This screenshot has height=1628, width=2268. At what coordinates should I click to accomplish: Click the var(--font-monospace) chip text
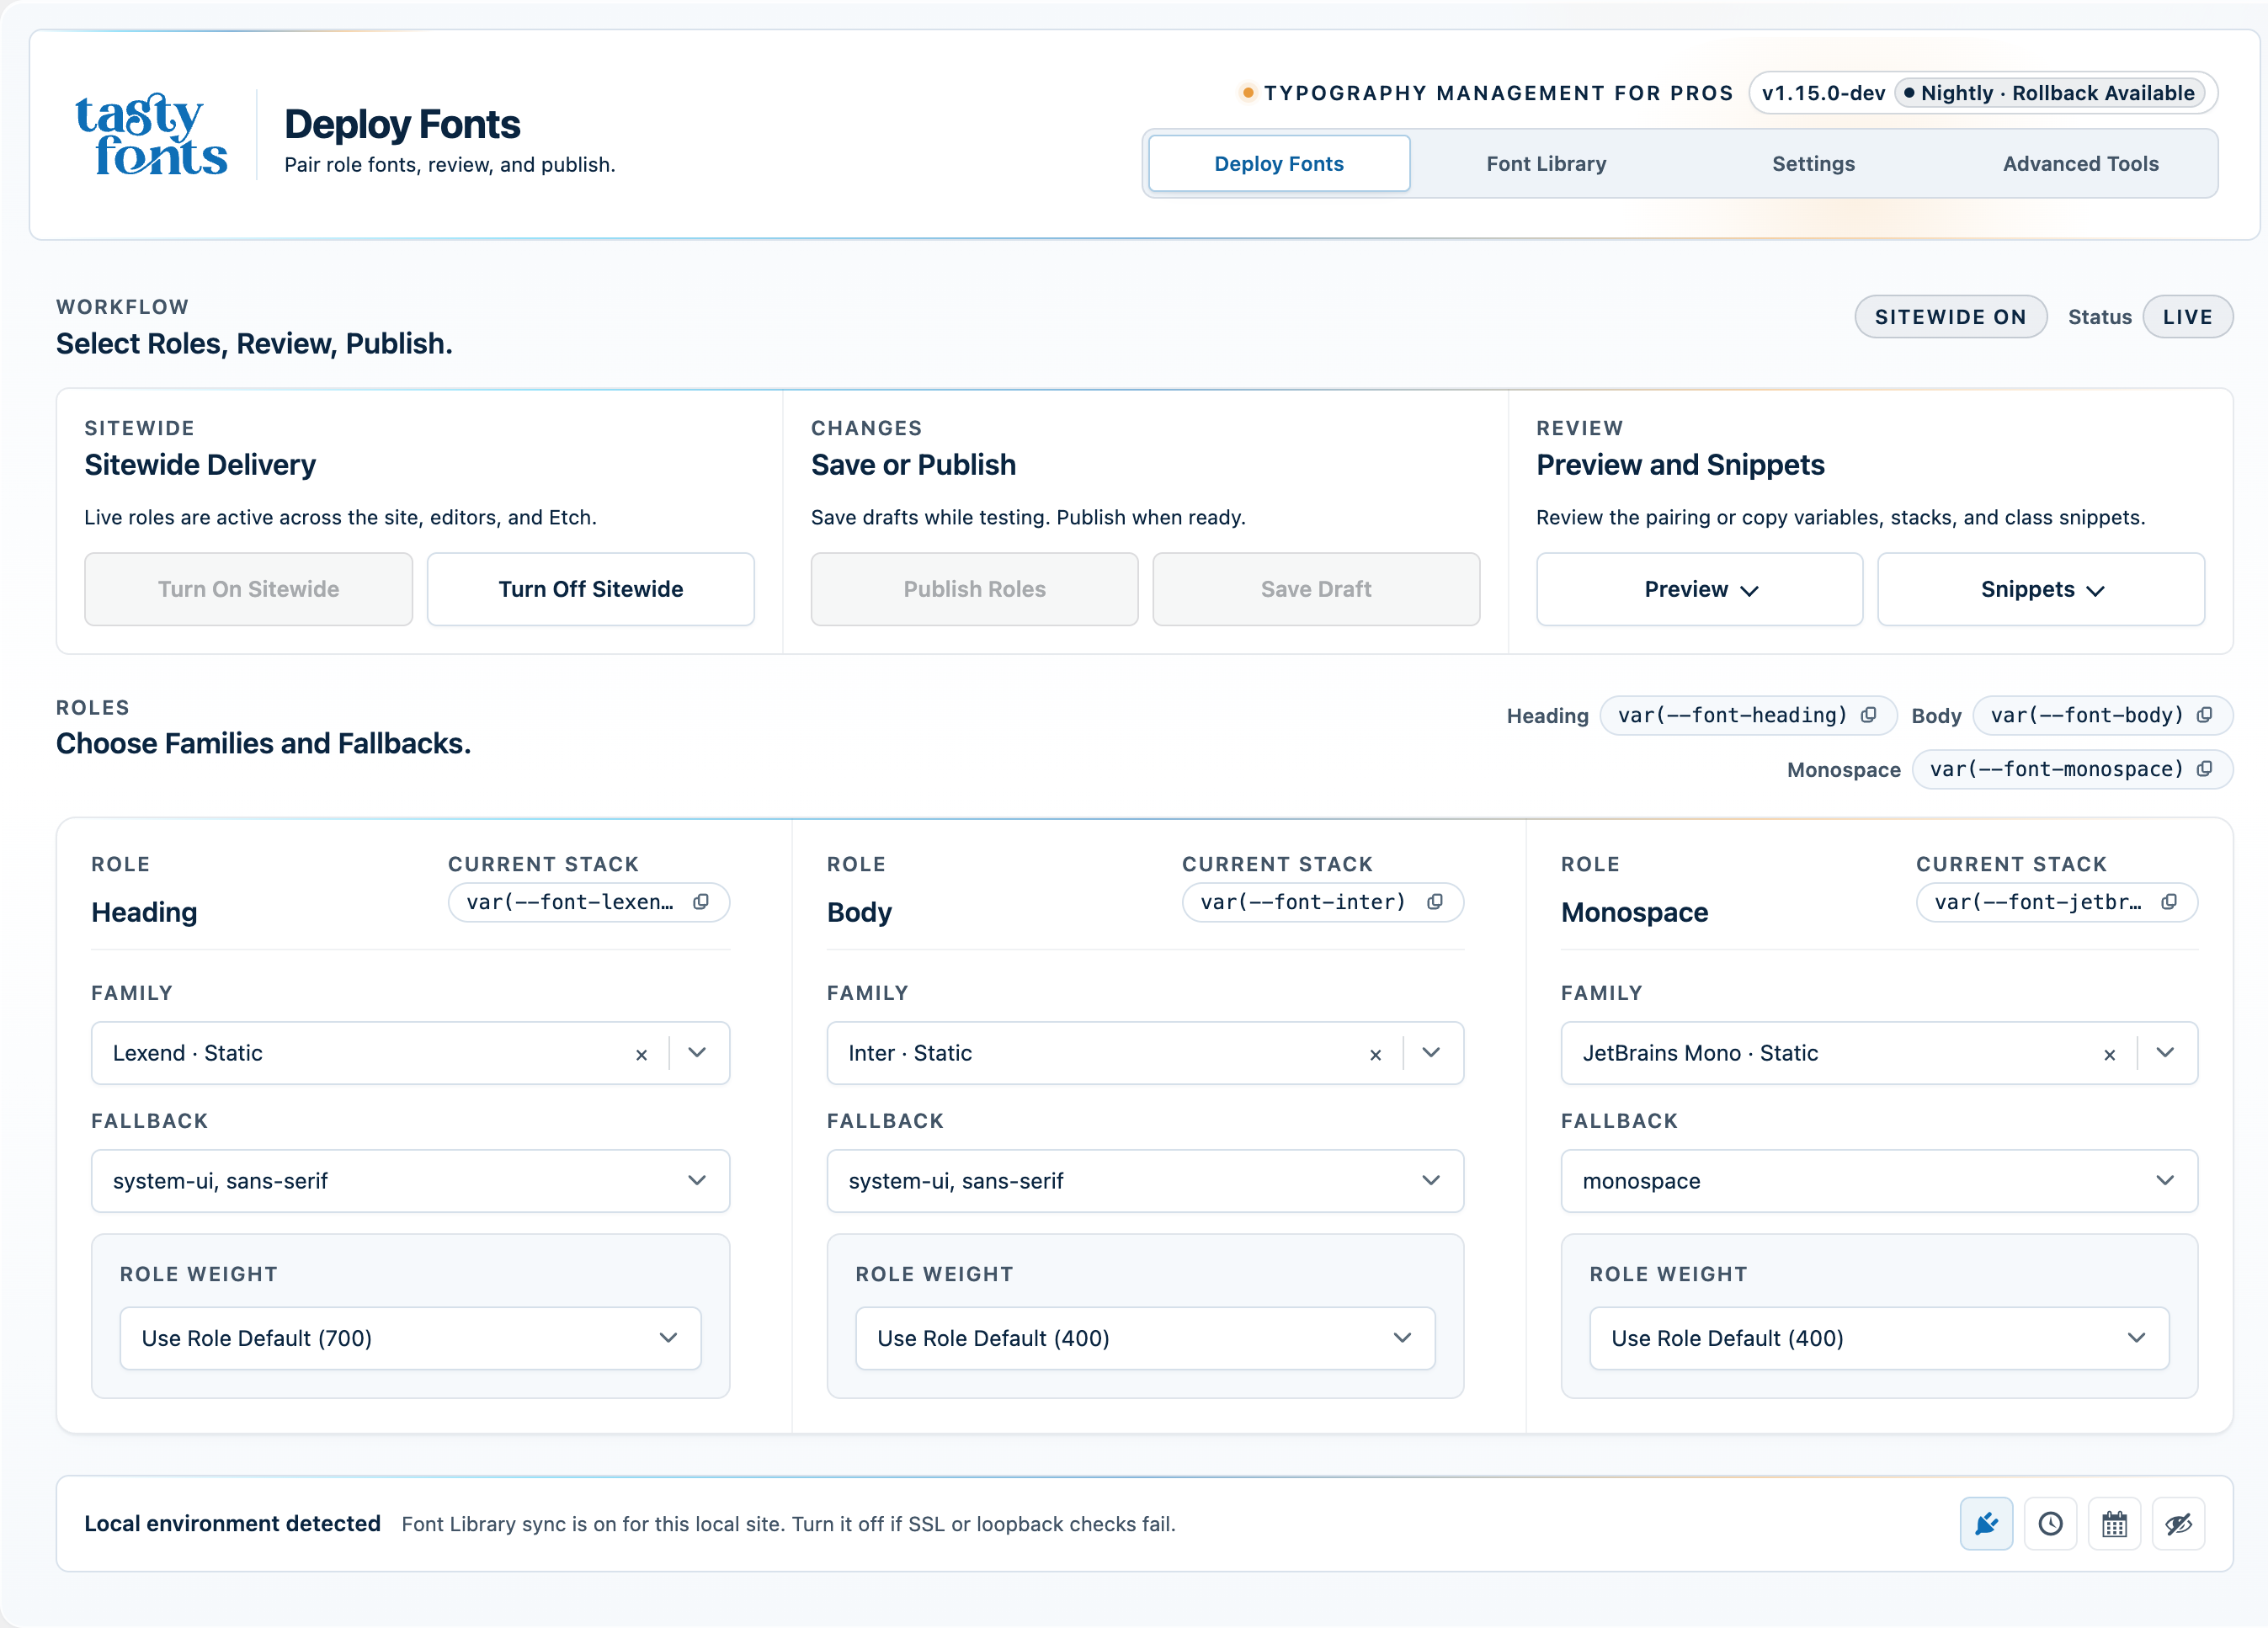click(2056, 769)
